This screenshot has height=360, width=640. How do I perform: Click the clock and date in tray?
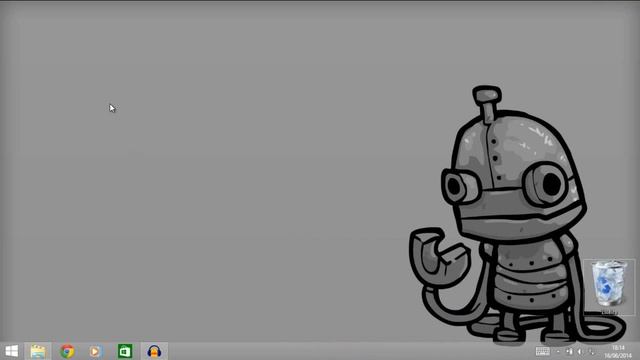point(618,351)
